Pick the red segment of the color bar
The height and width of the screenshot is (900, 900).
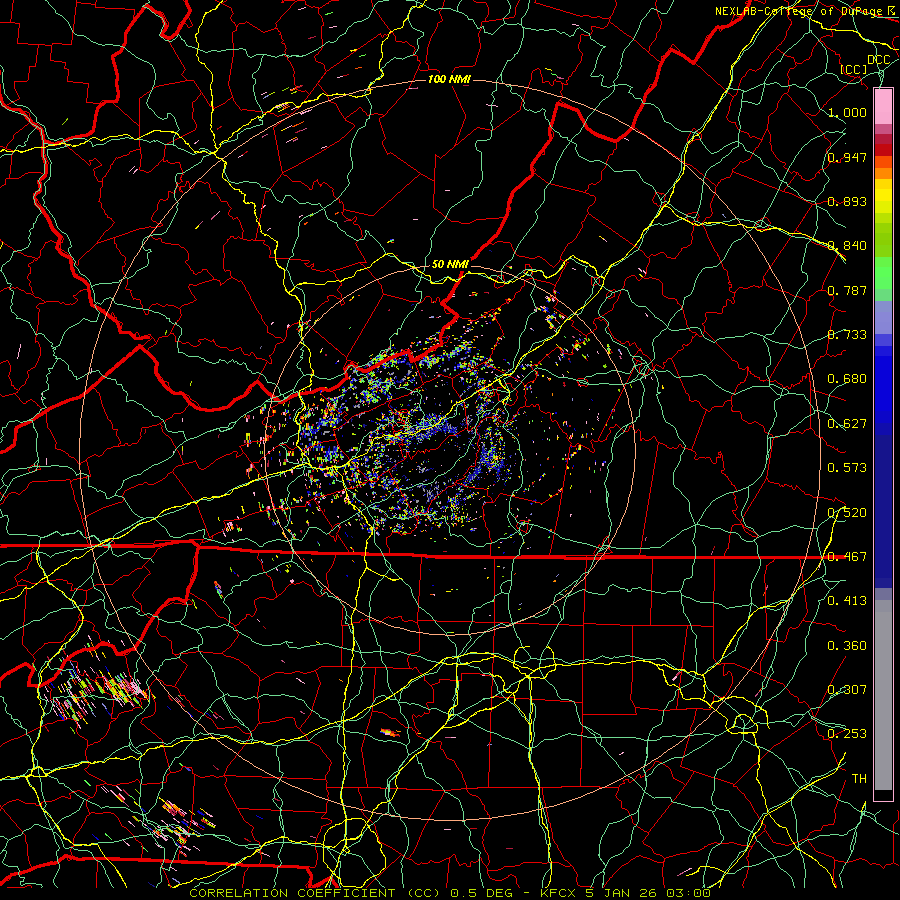(x=883, y=150)
